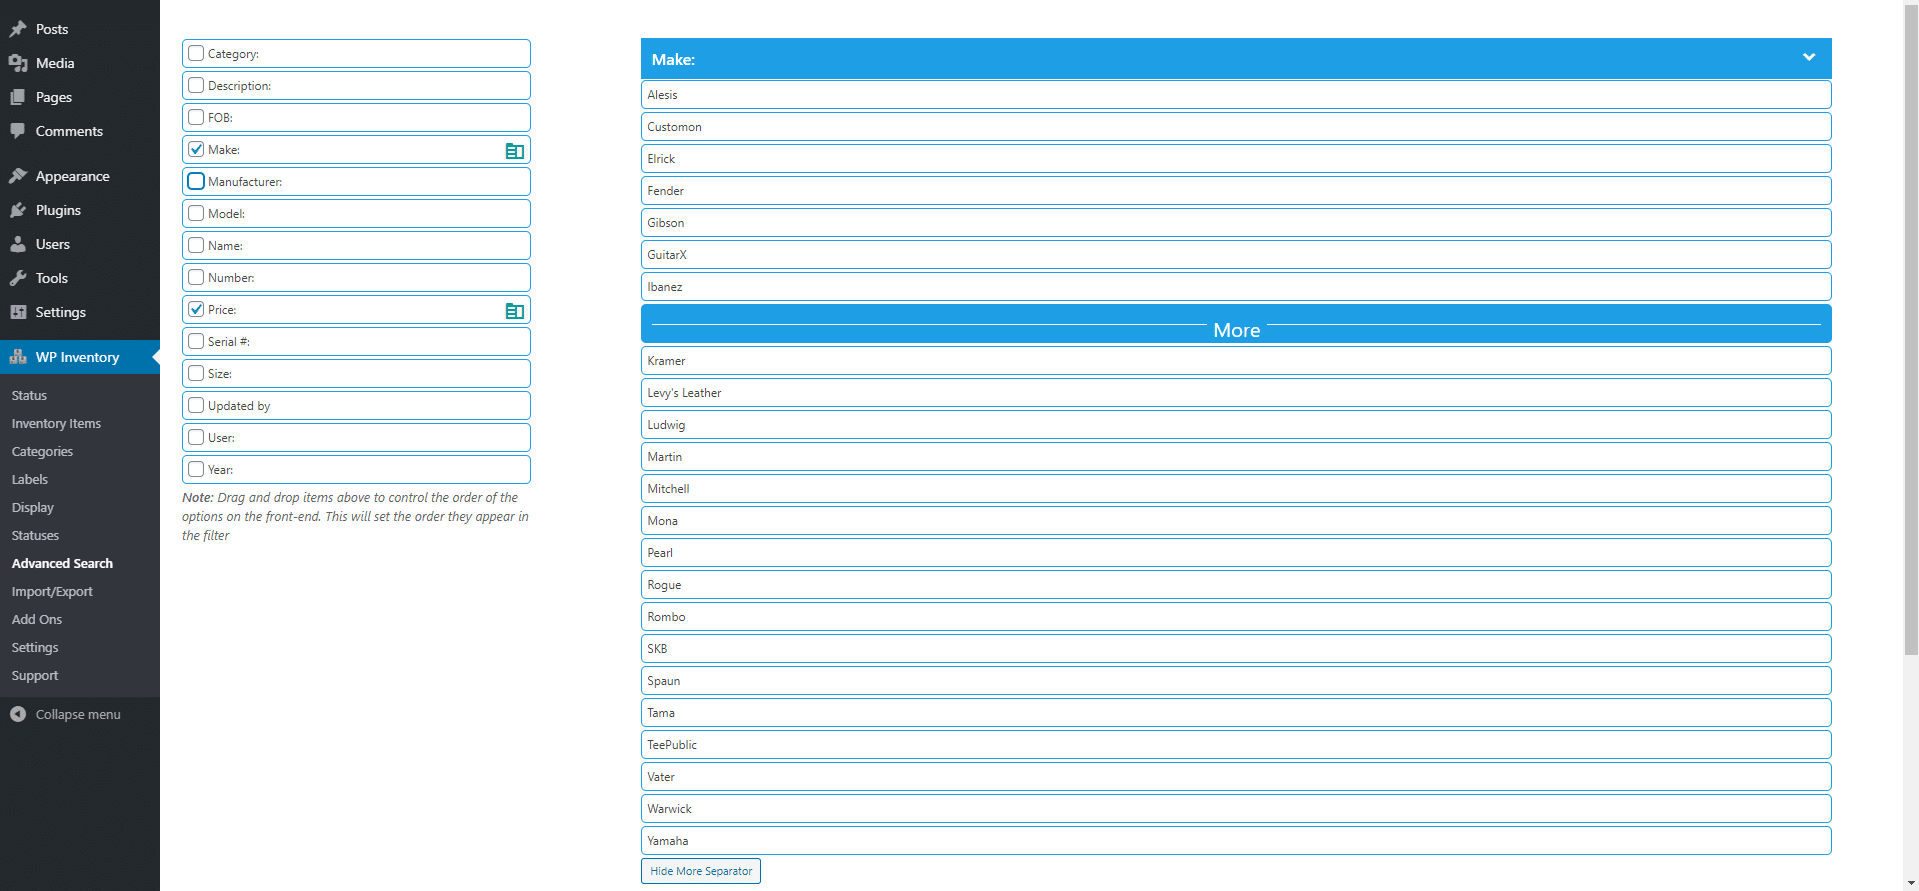Click Hide More Separator button
The height and width of the screenshot is (891, 1919).
click(x=701, y=871)
